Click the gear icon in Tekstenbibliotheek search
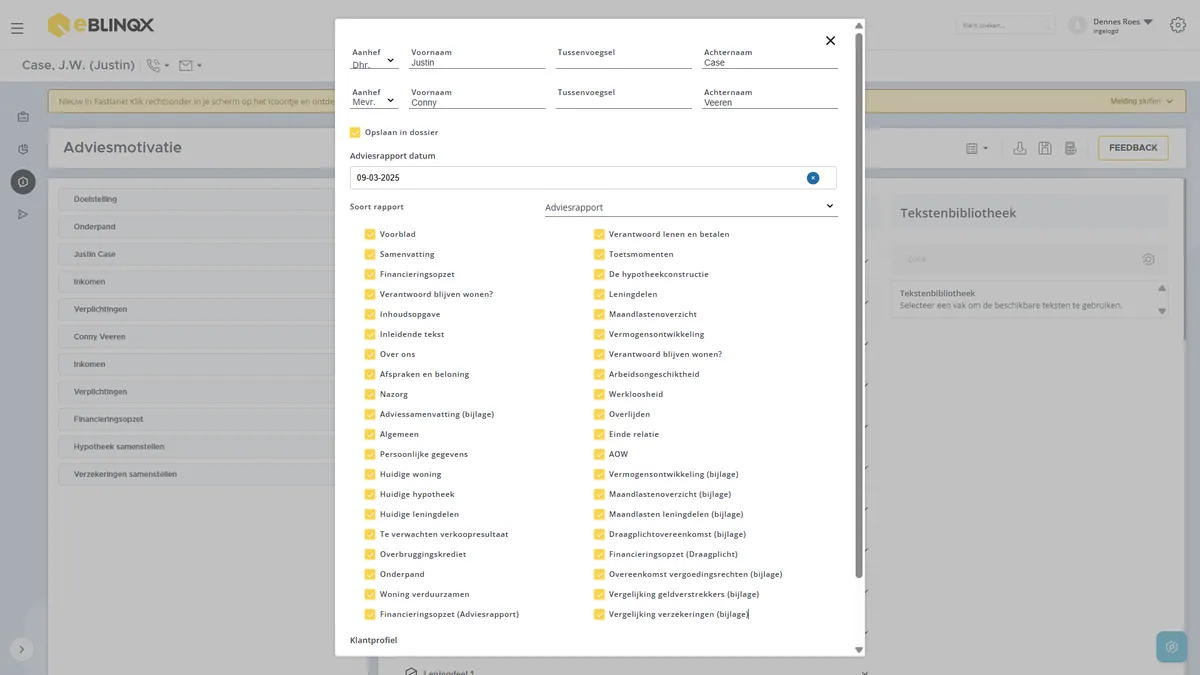The height and width of the screenshot is (675, 1200). (1149, 260)
